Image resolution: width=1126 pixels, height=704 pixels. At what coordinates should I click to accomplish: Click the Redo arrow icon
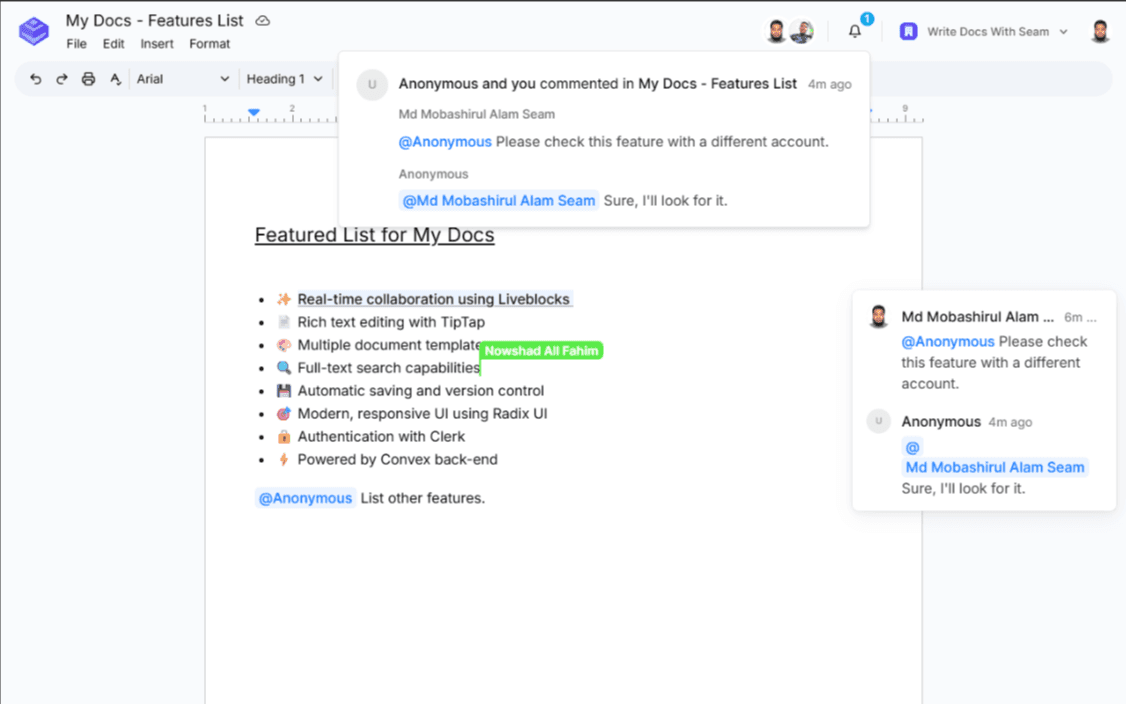tap(62, 79)
